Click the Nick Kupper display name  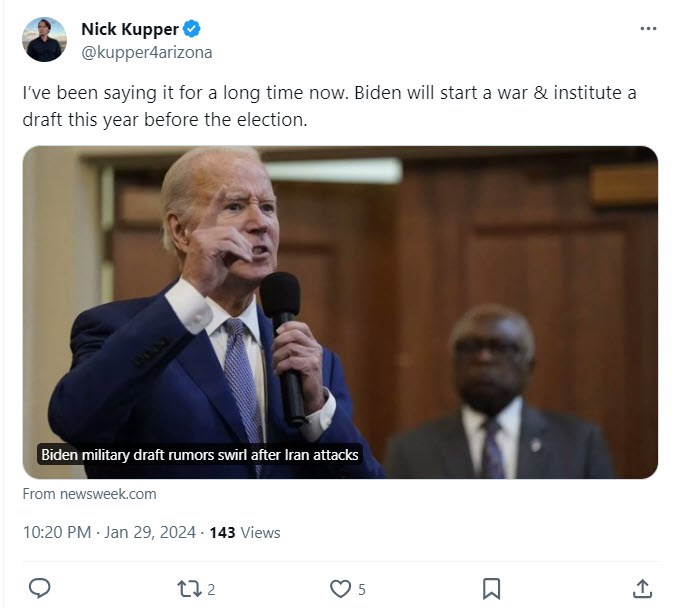[129, 30]
